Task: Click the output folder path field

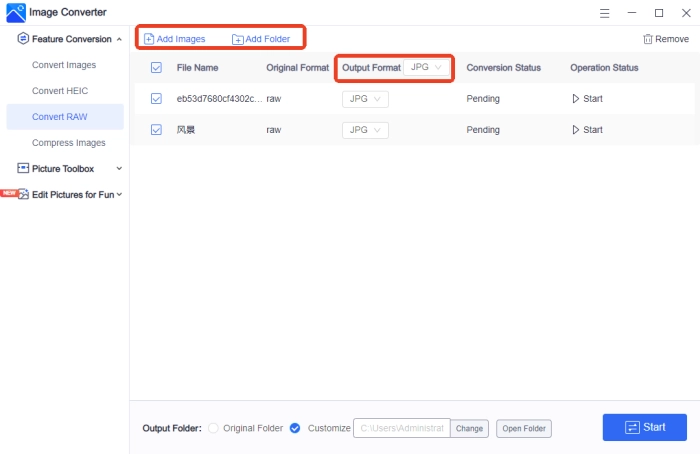Action: pos(401,428)
